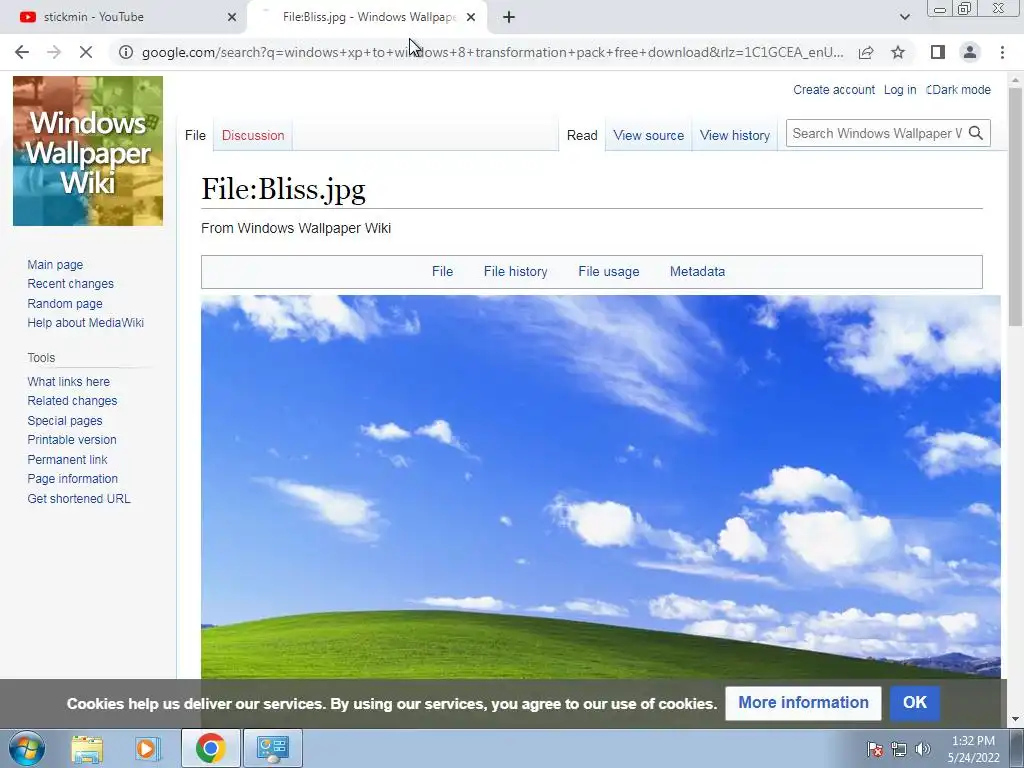Image resolution: width=1024 pixels, height=768 pixels.
Task: Click the scrollbar down arrow
Action: tap(1015, 719)
